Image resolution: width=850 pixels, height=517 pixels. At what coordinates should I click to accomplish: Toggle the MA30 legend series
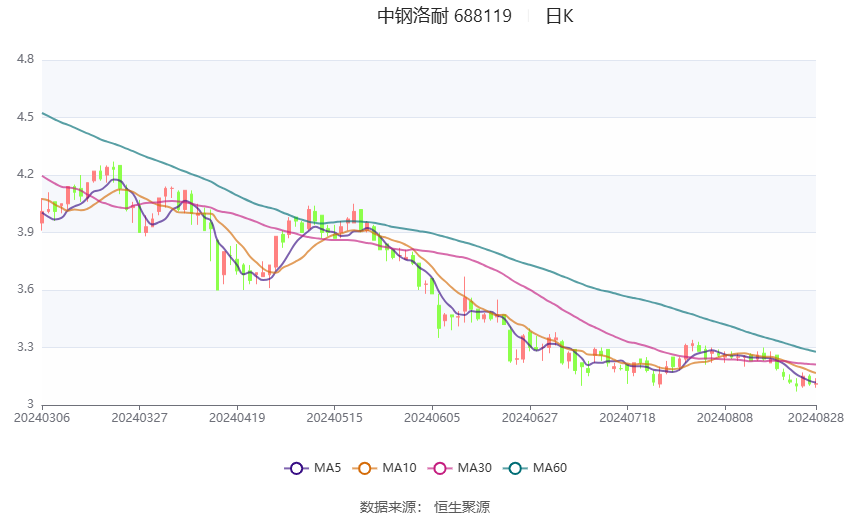point(460,468)
